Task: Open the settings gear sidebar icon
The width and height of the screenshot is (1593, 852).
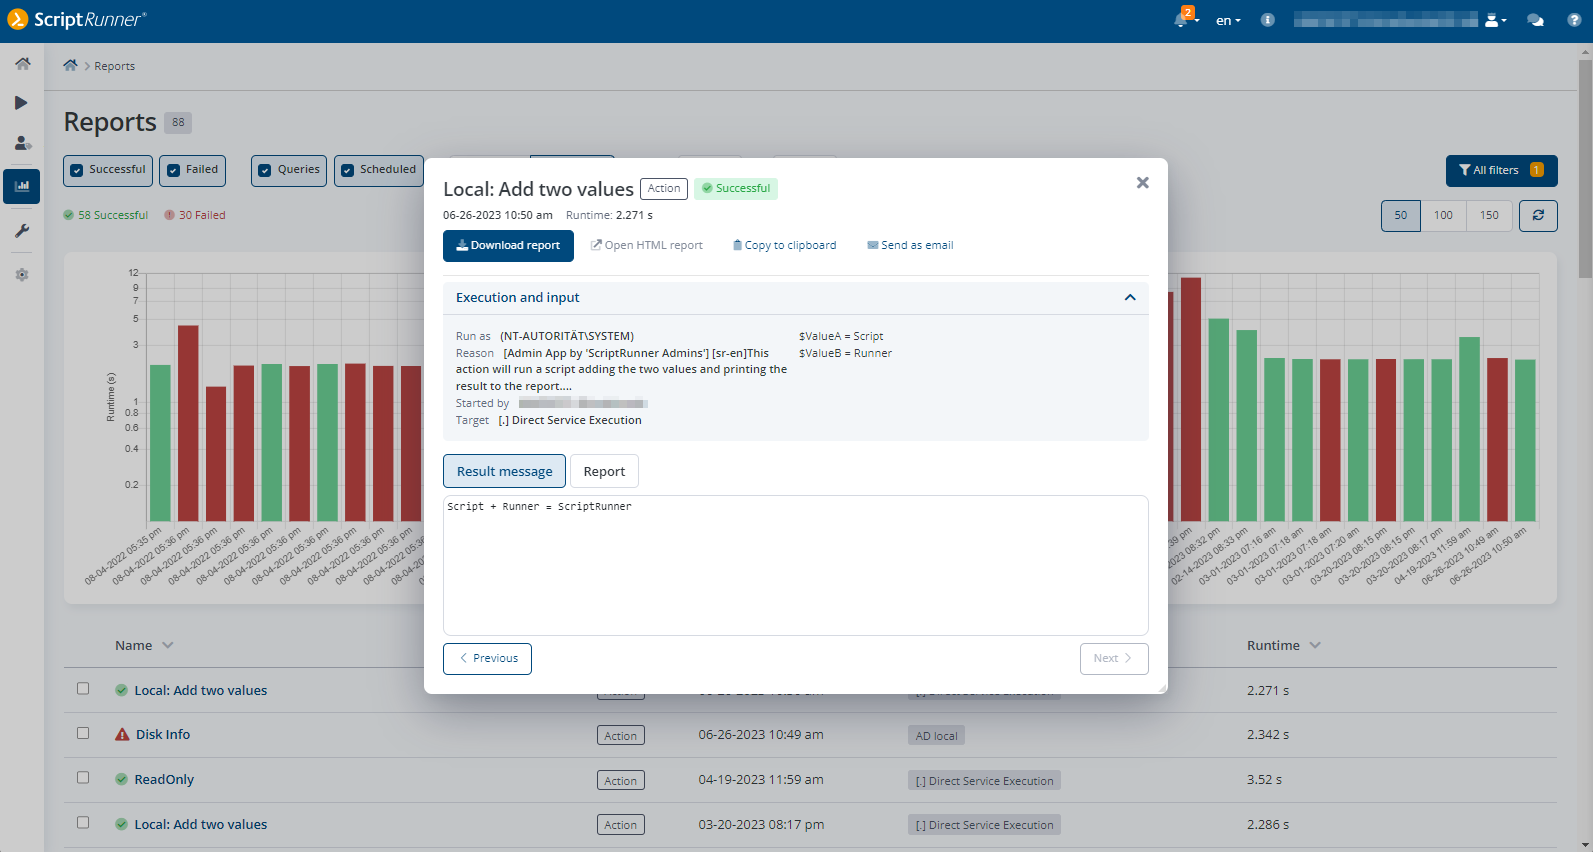Action: tap(22, 275)
